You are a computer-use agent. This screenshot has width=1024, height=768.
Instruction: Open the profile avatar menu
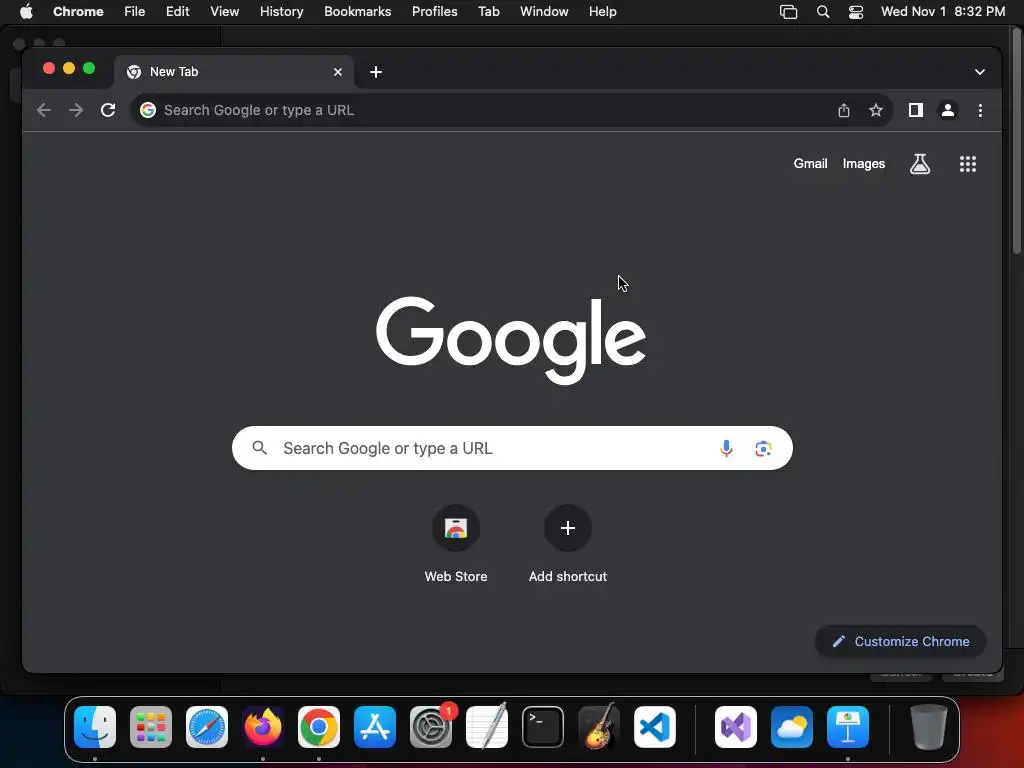948,110
